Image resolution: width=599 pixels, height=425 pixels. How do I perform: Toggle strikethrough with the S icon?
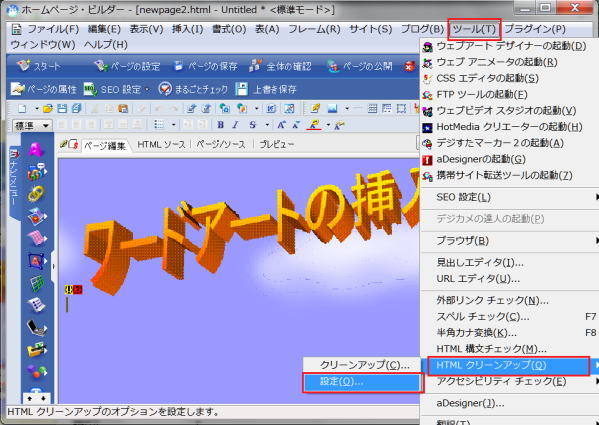253,125
